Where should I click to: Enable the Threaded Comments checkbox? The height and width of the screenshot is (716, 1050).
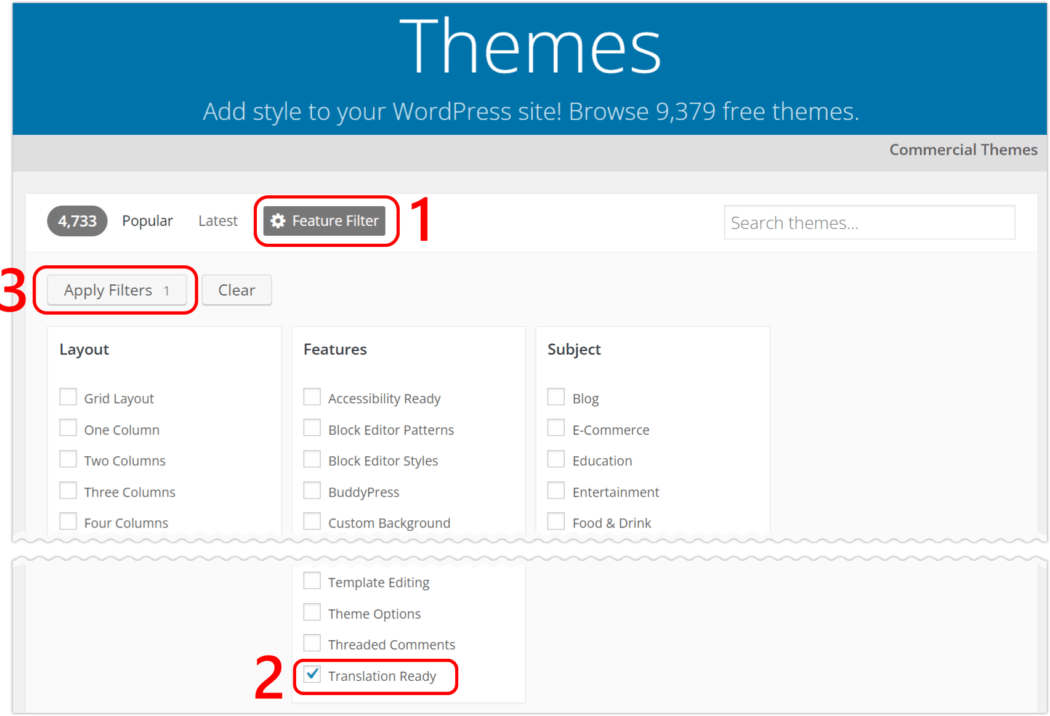[312, 643]
